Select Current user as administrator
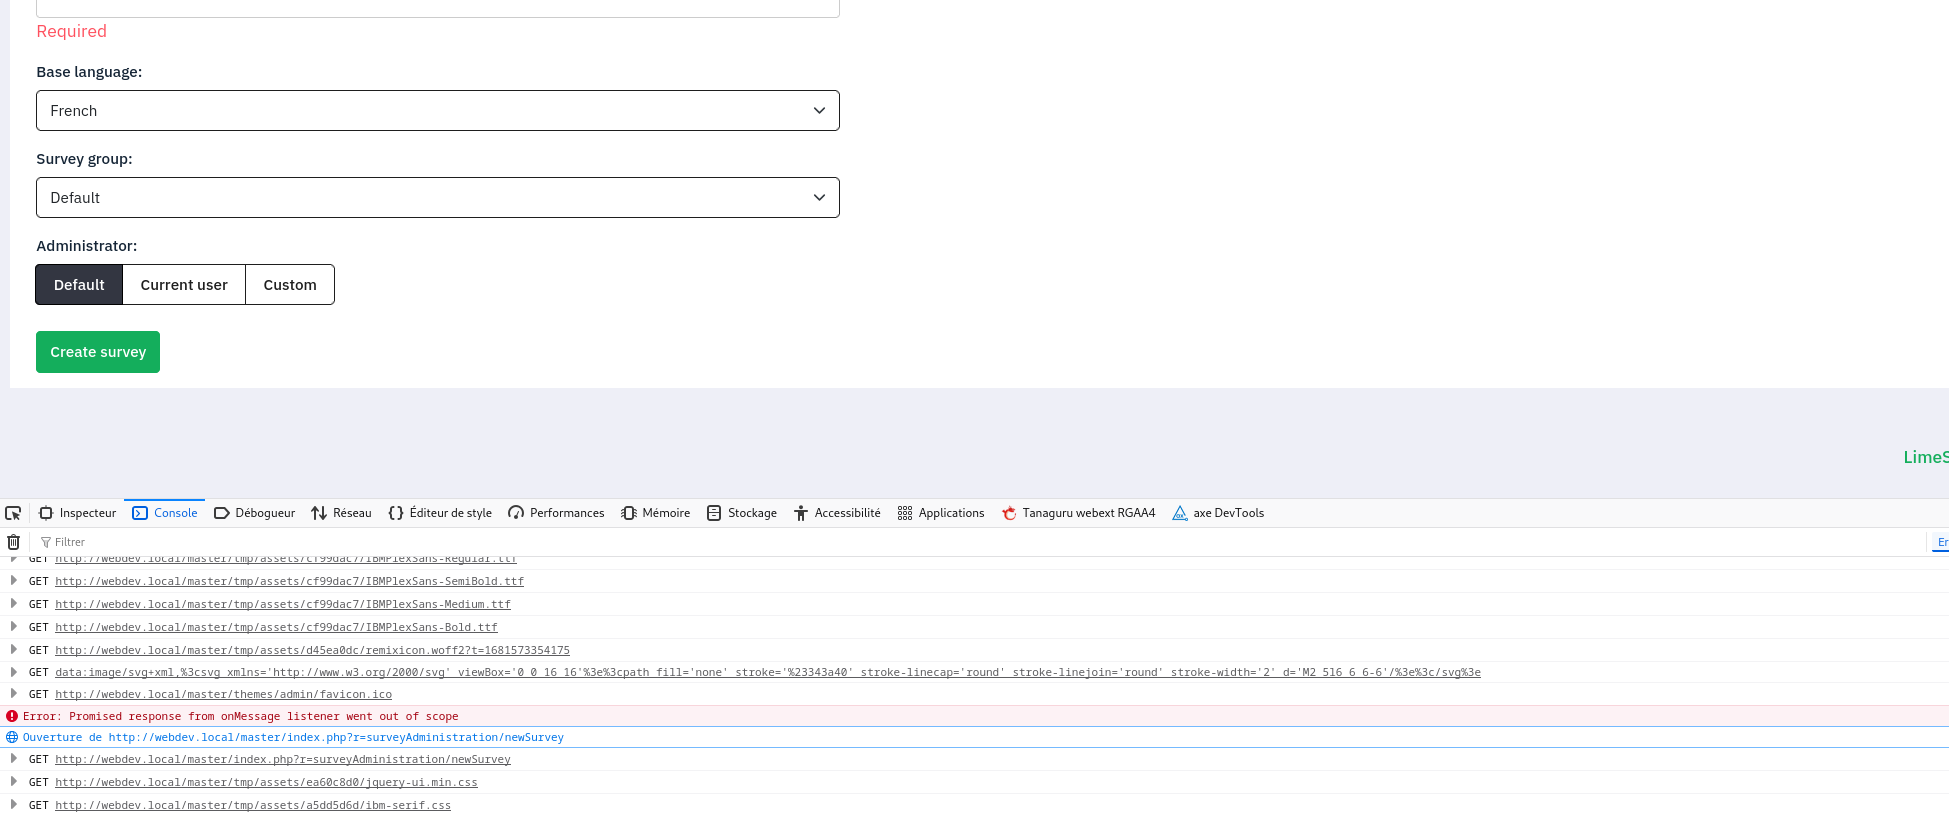1949x815 pixels. [184, 285]
